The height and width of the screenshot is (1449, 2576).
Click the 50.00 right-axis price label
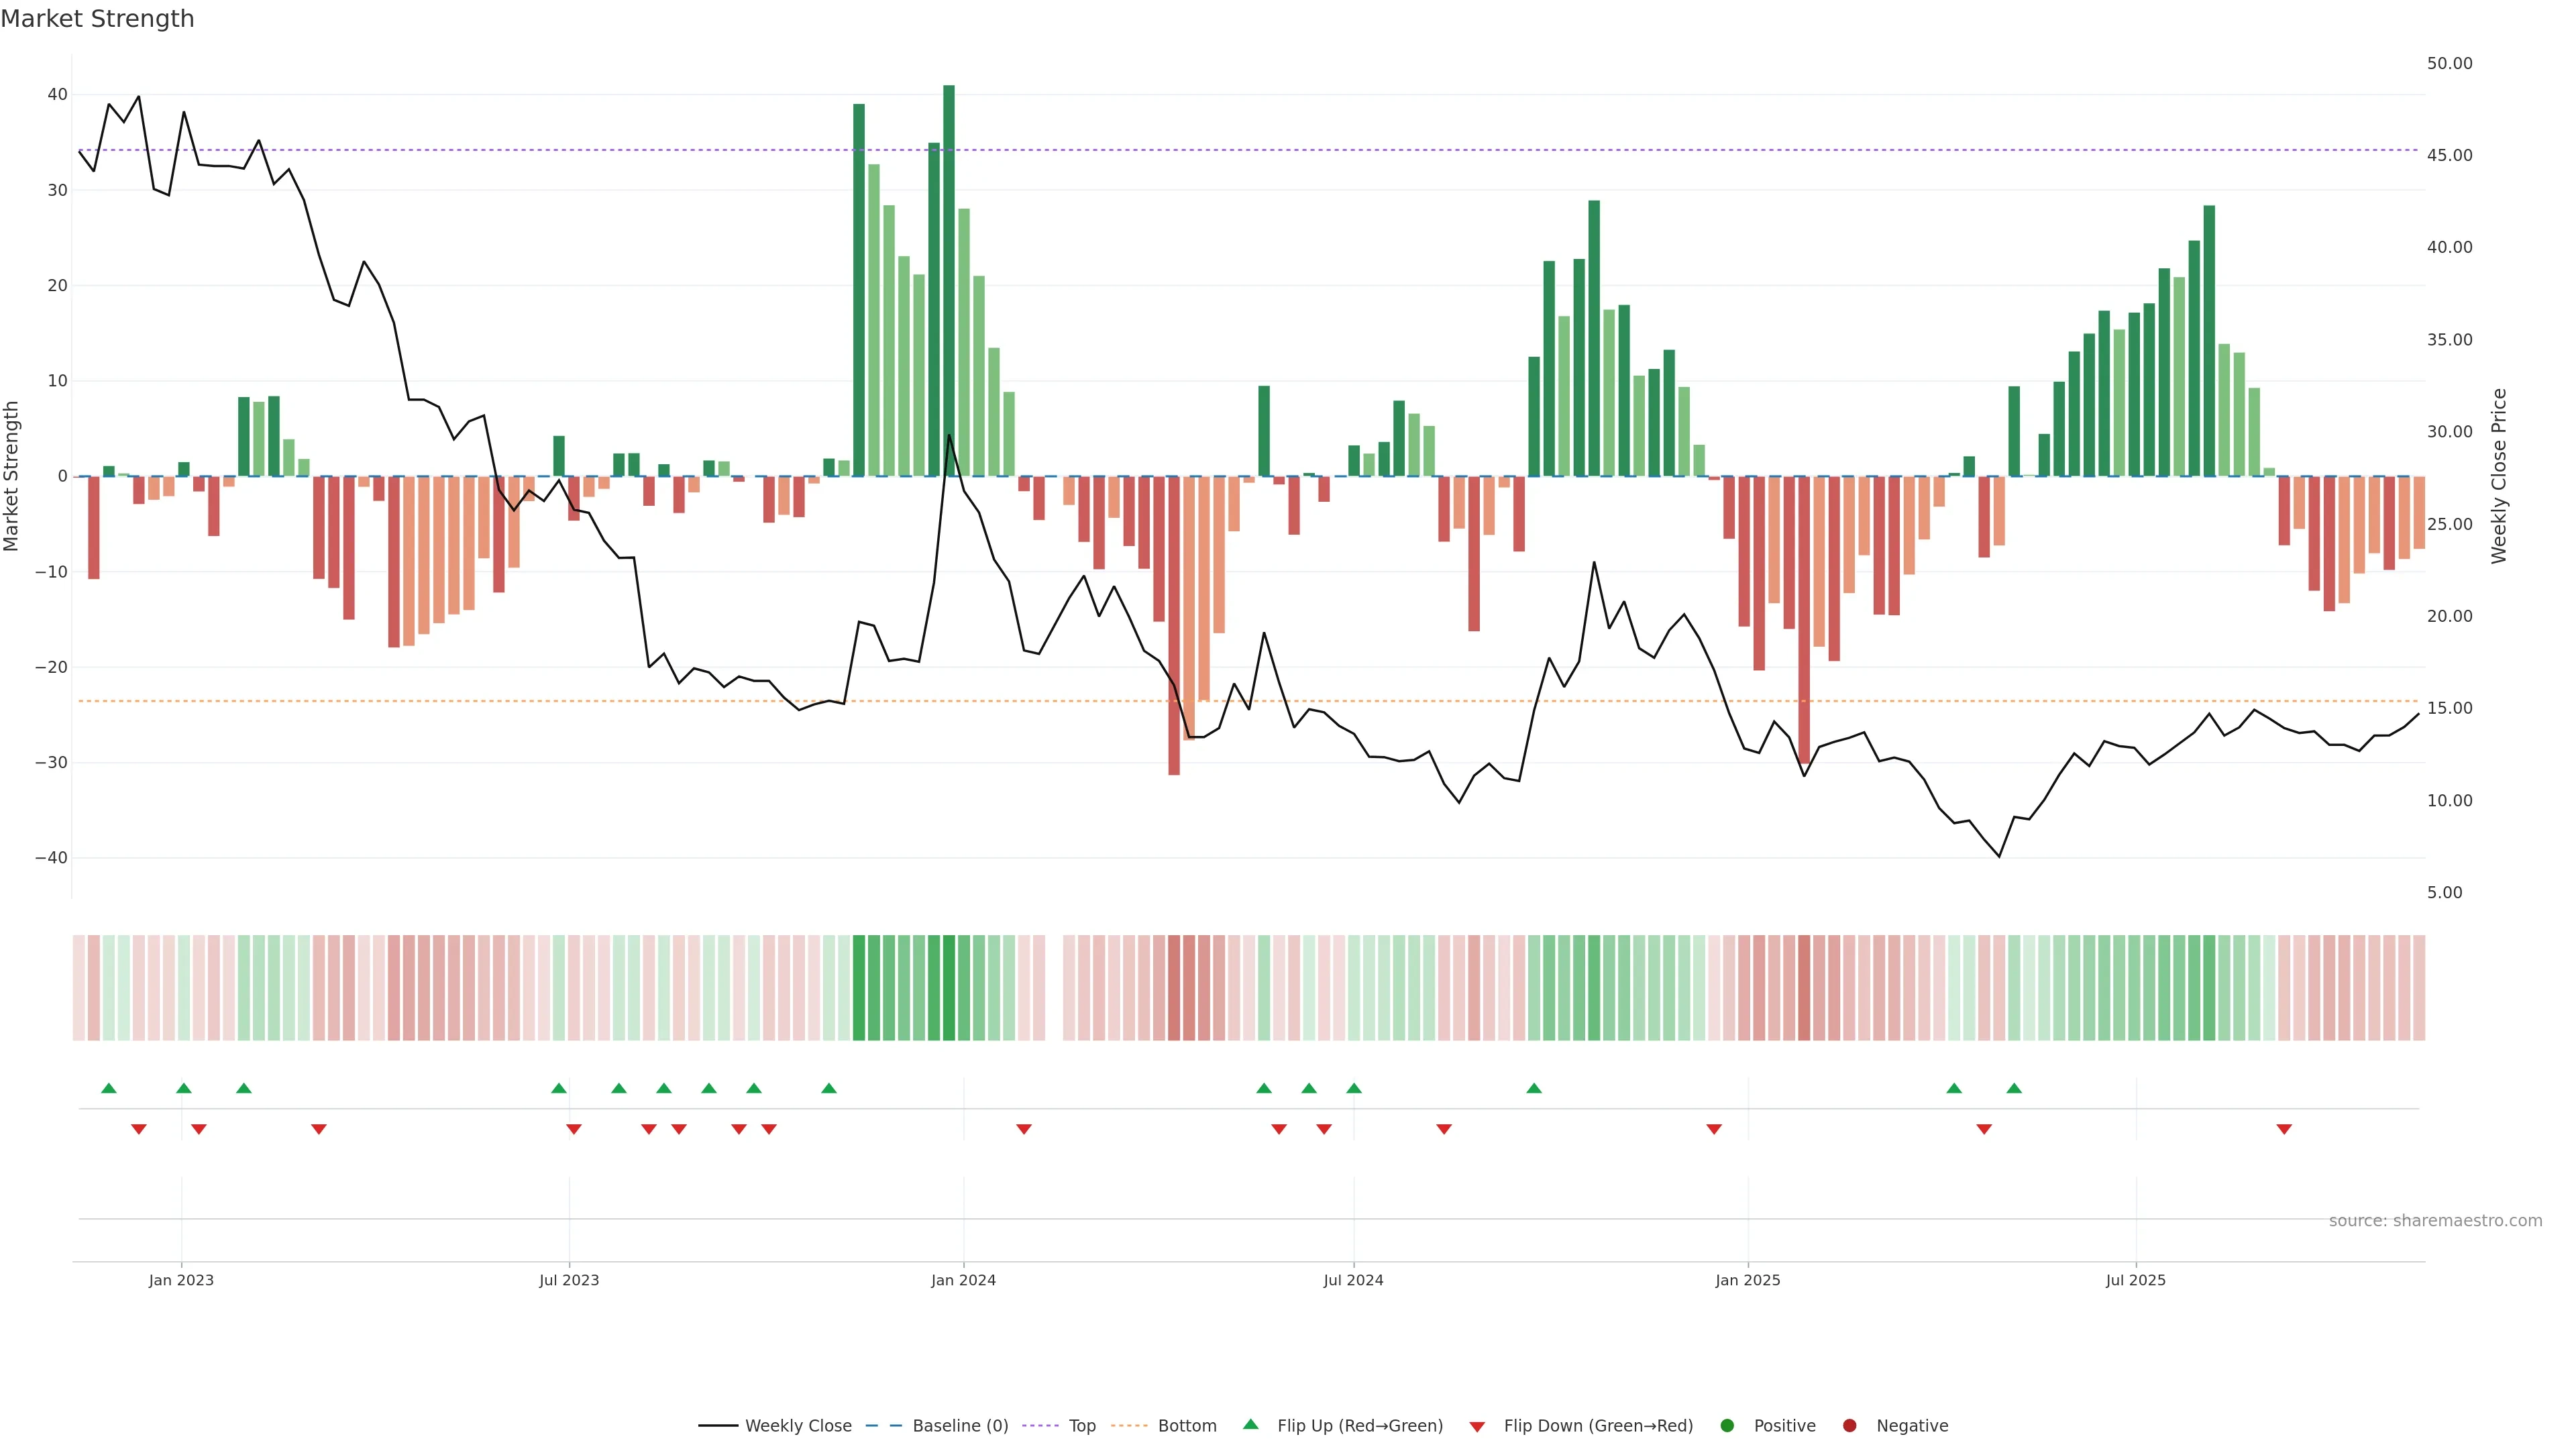tap(2449, 63)
